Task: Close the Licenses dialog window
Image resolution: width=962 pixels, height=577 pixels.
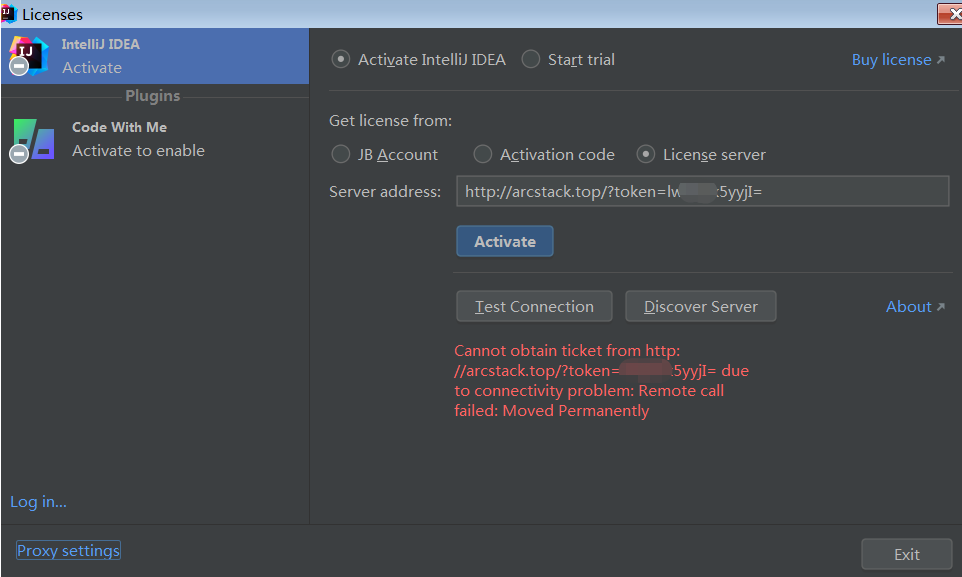Action: pyautogui.click(x=950, y=14)
